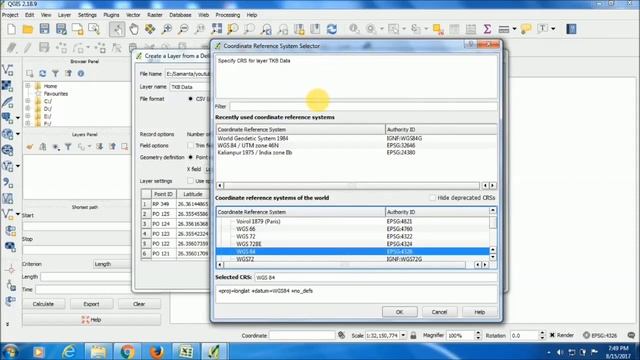Click the Refresh icon in Browser Panel
Image resolution: width=640 pixels, height=360 pixels.
[x=42, y=73]
